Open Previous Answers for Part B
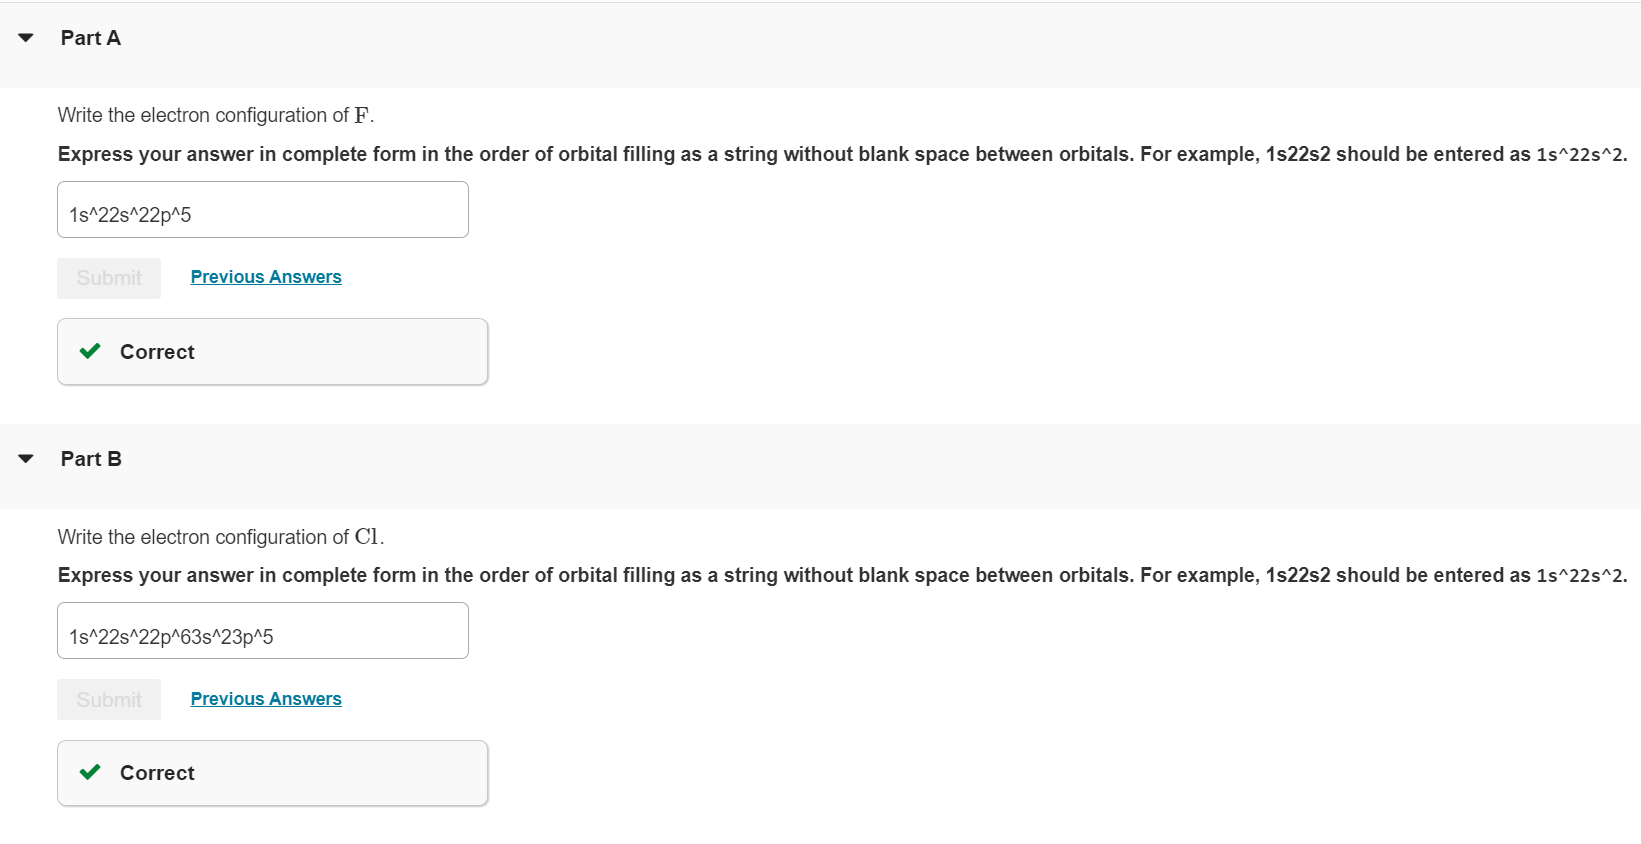The image size is (1641, 844). (x=265, y=699)
